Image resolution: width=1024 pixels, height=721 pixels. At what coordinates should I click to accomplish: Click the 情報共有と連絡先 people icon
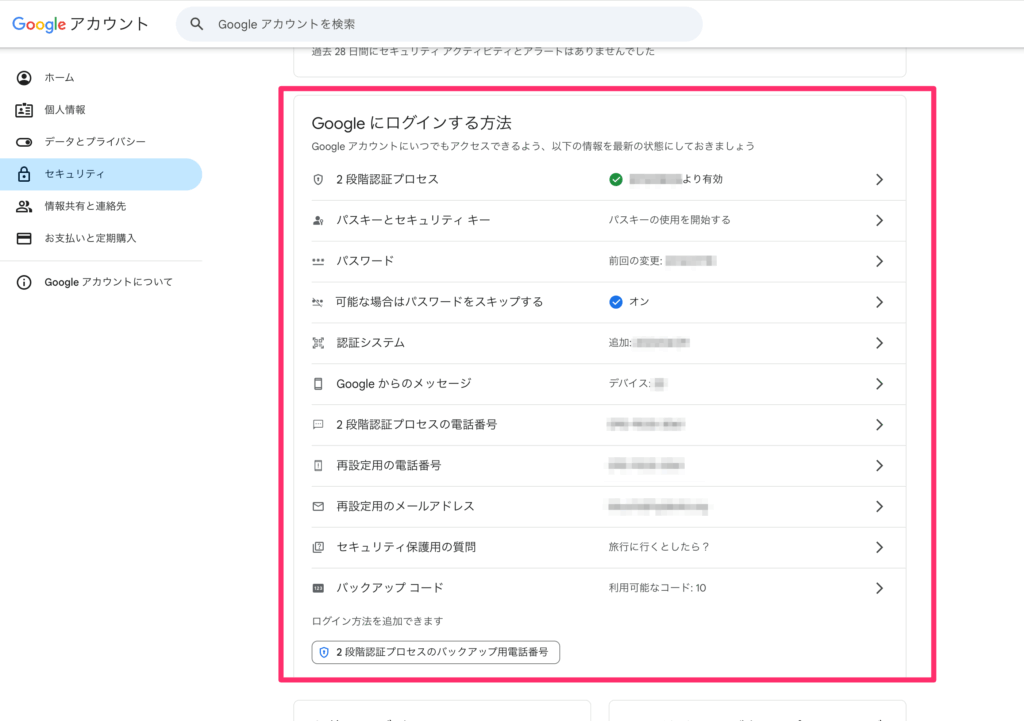click(x=24, y=206)
